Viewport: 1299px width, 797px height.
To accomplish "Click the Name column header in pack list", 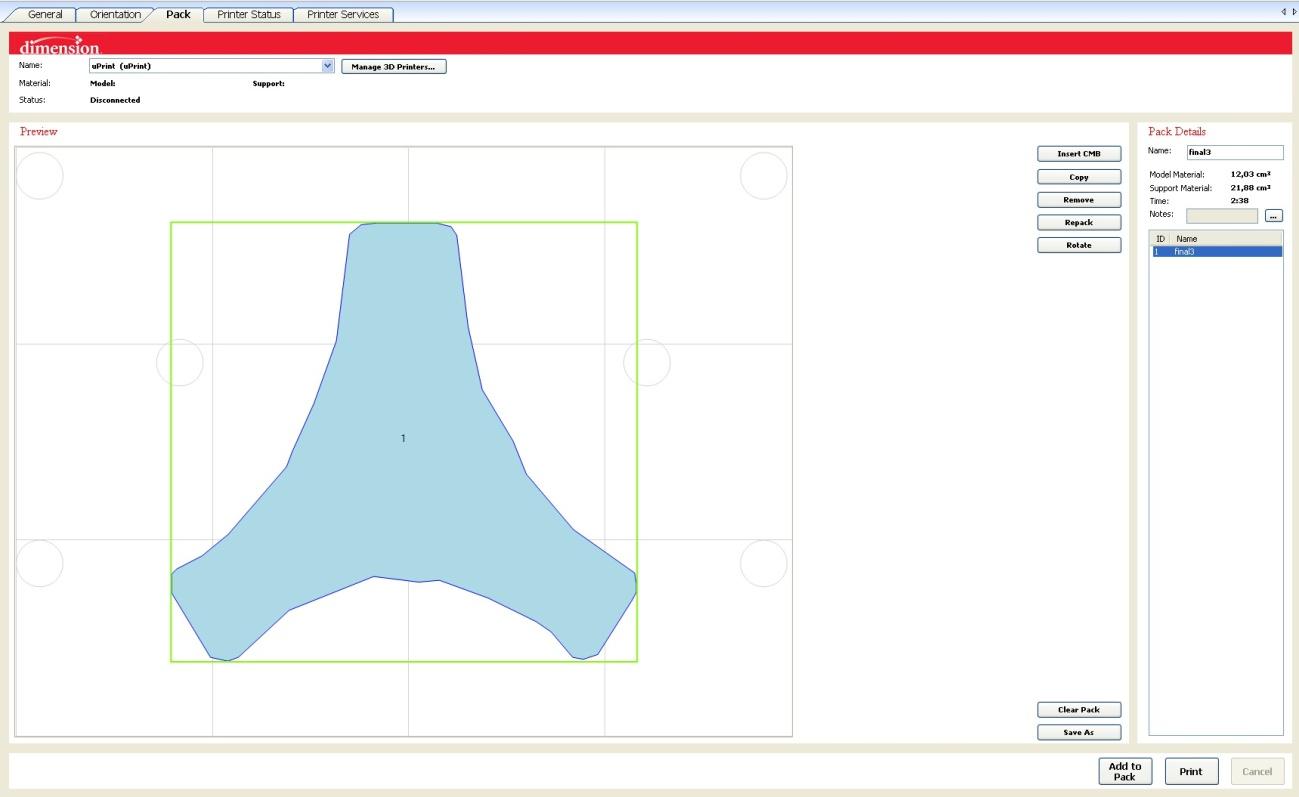I will pos(1226,239).
